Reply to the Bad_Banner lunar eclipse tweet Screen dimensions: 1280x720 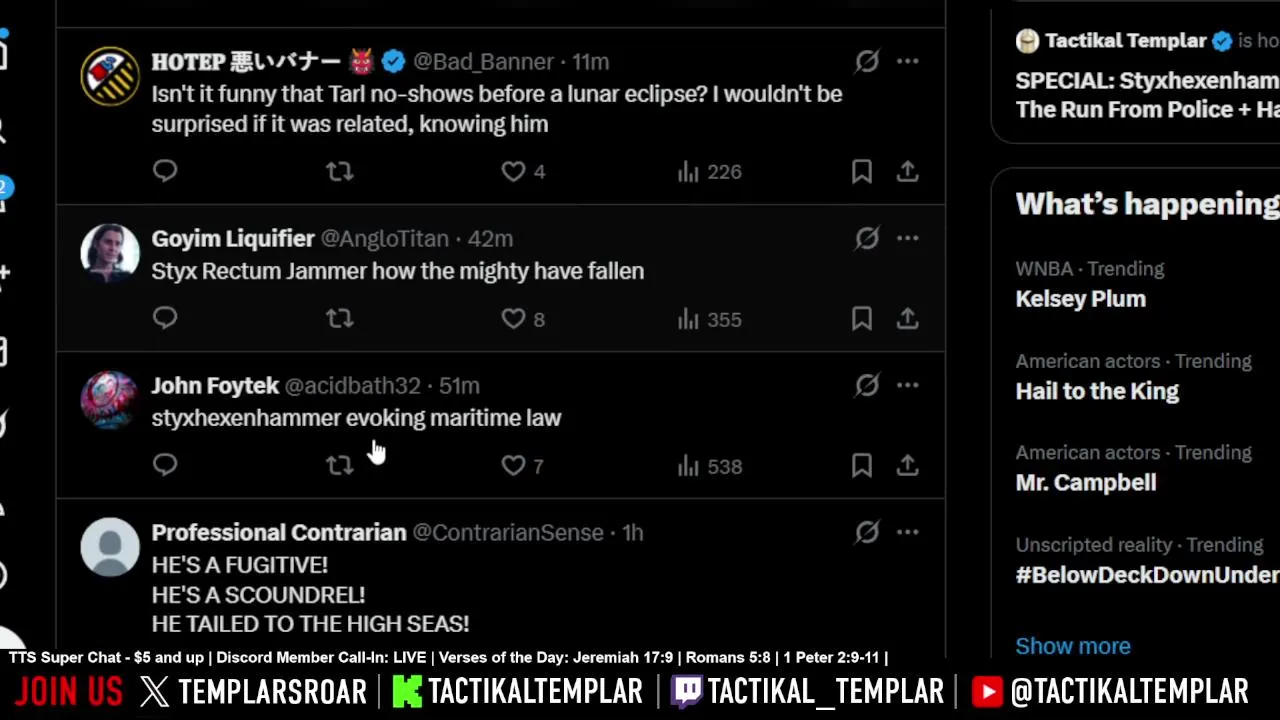pos(165,172)
